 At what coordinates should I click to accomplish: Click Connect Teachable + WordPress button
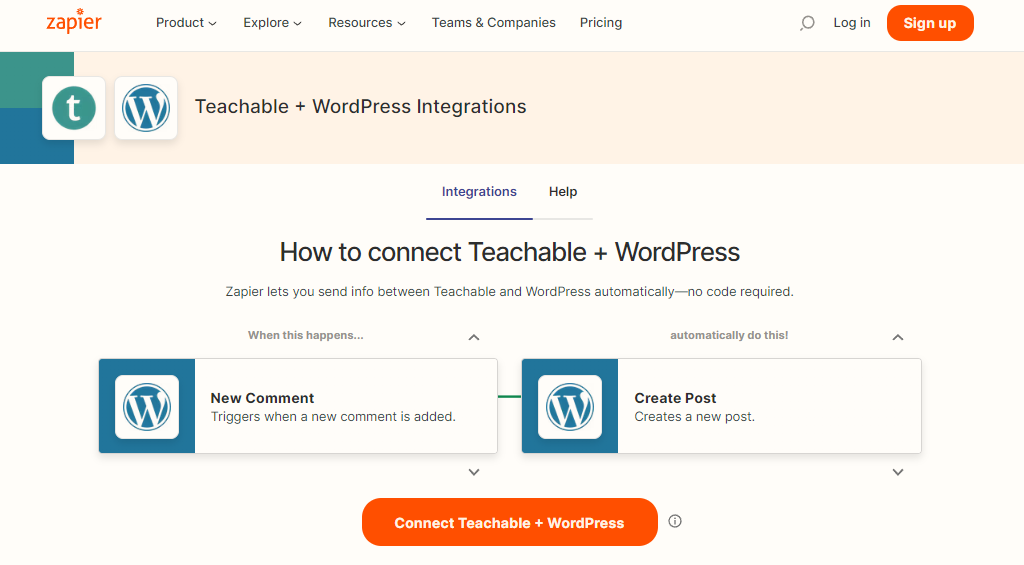click(509, 523)
